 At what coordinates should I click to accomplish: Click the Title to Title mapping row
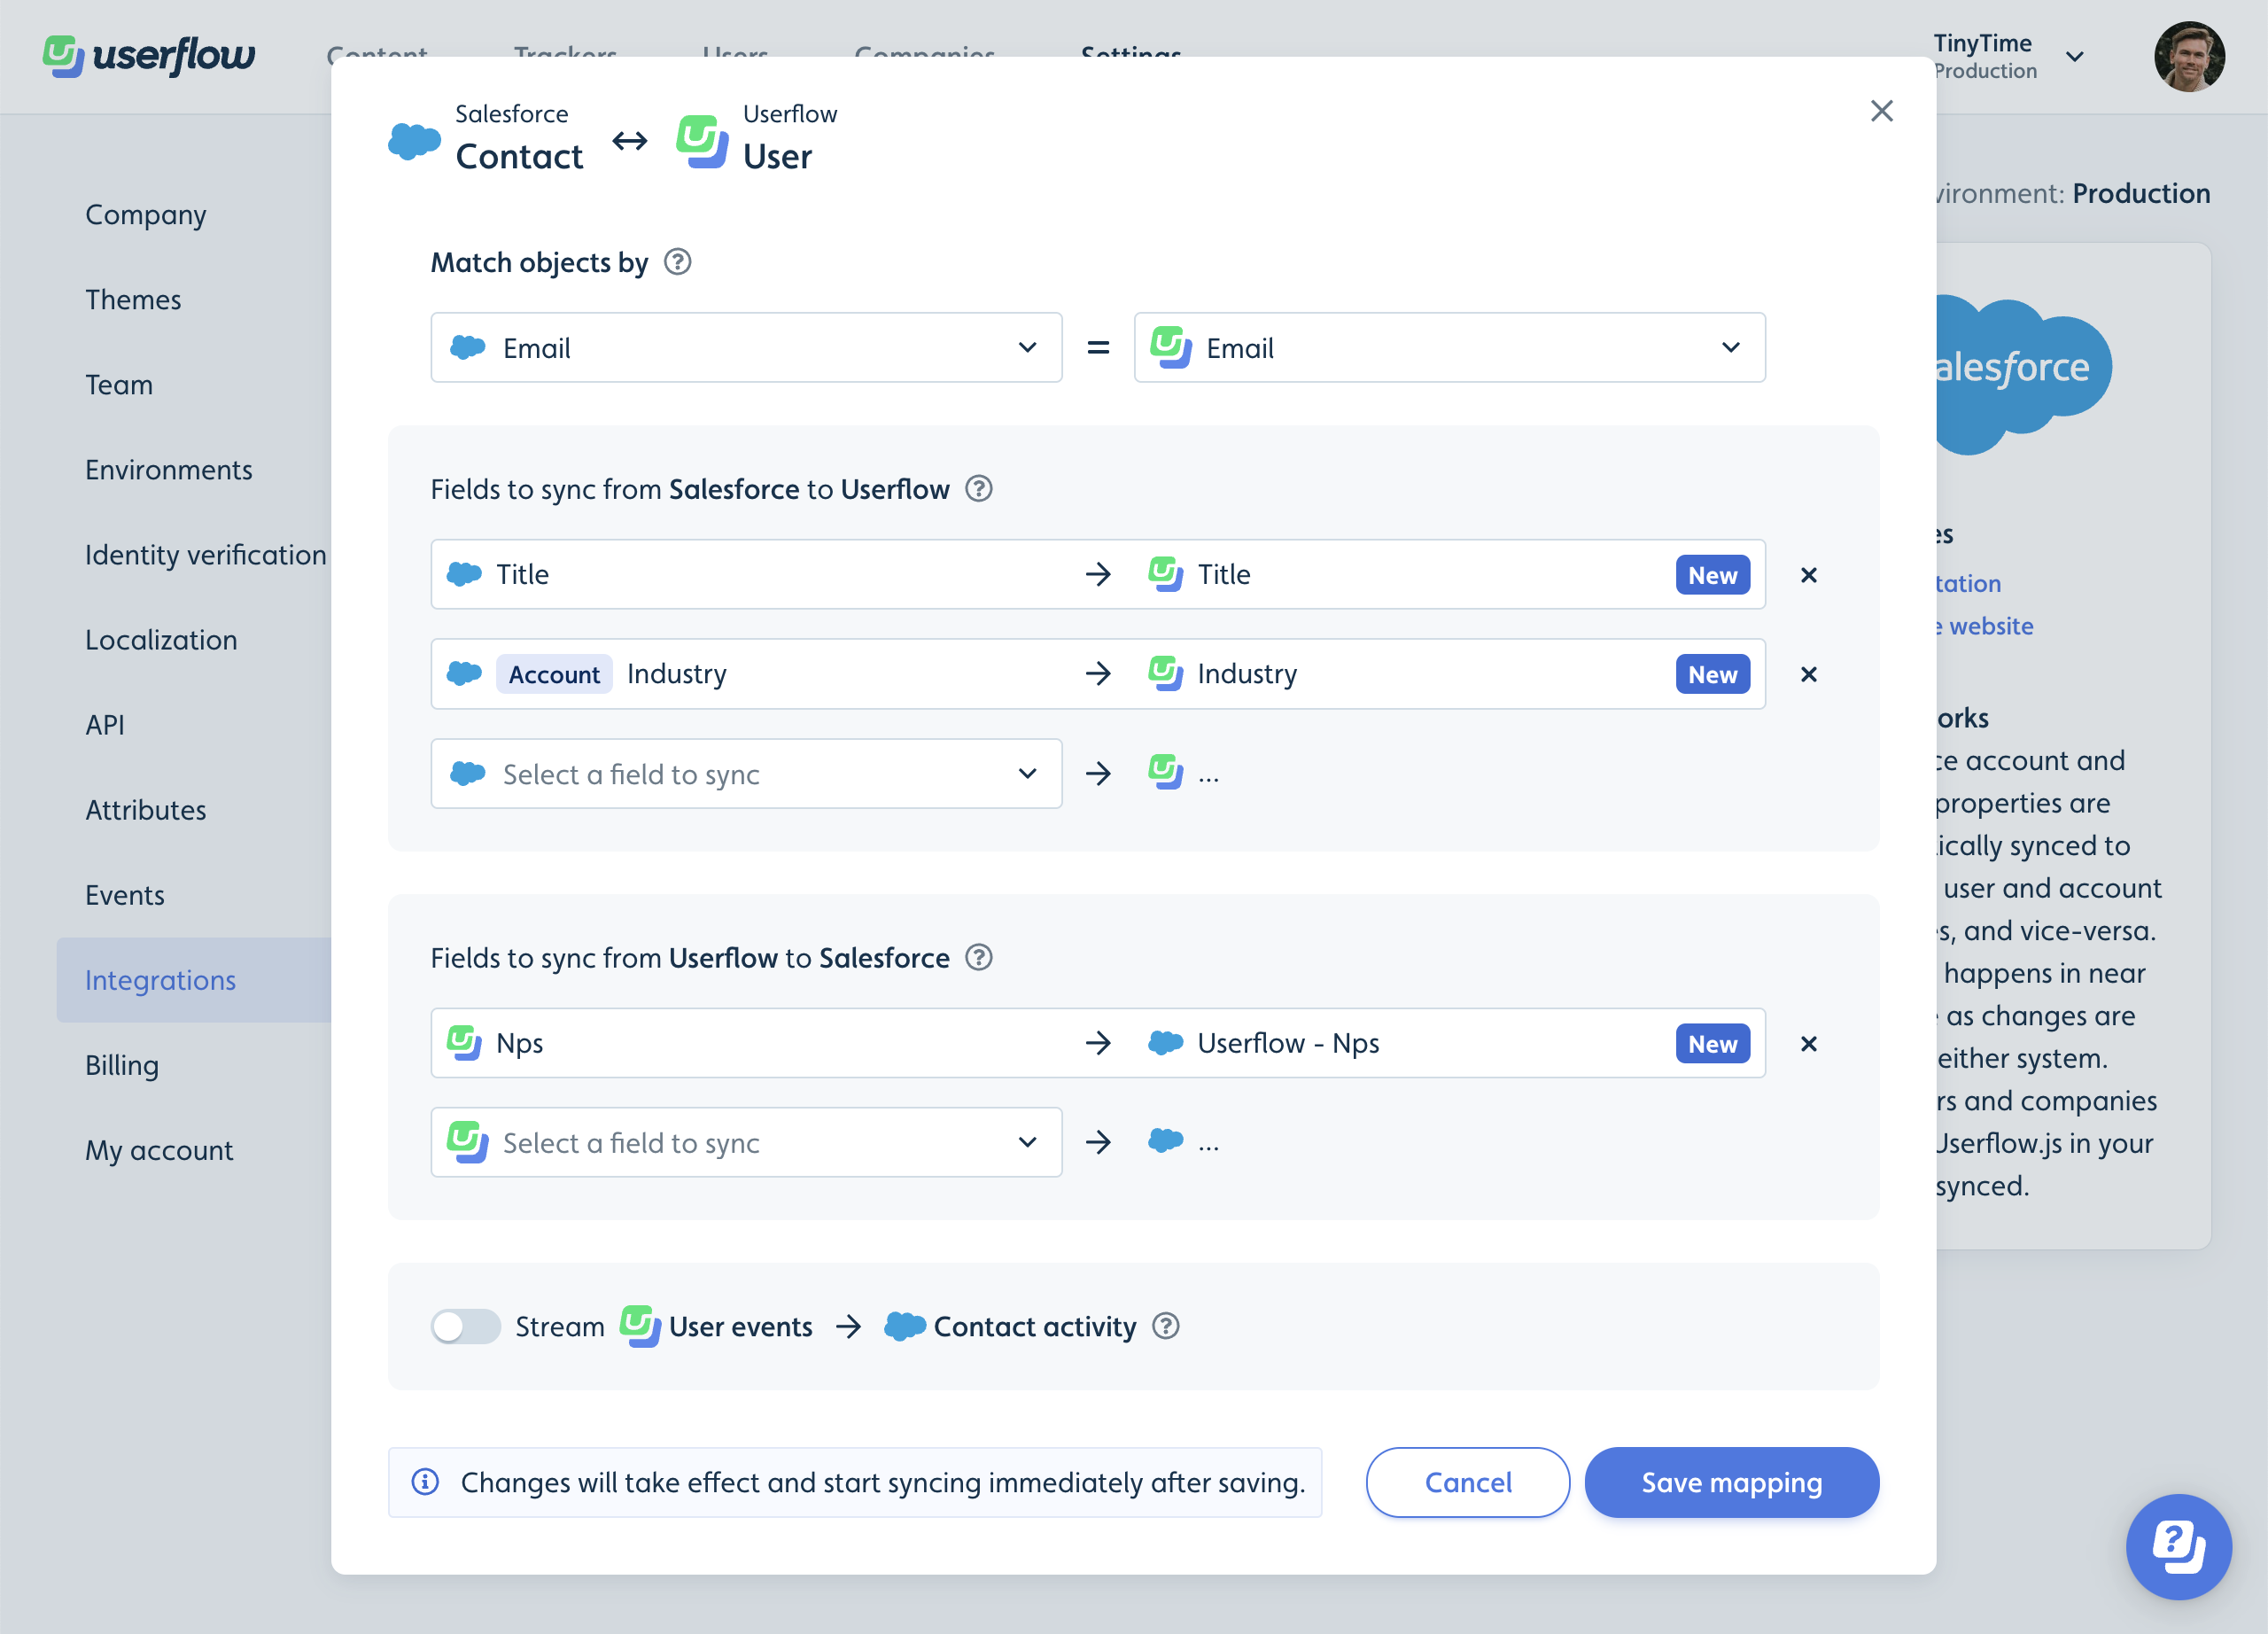tap(1098, 574)
